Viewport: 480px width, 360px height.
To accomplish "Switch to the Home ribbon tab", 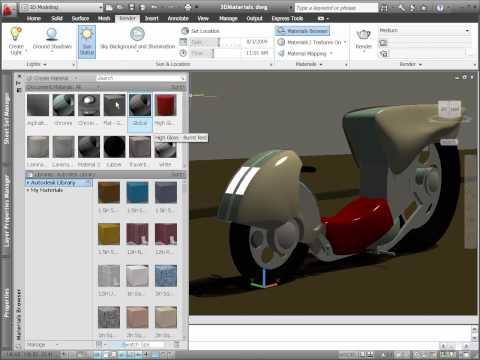I will (34, 19).
